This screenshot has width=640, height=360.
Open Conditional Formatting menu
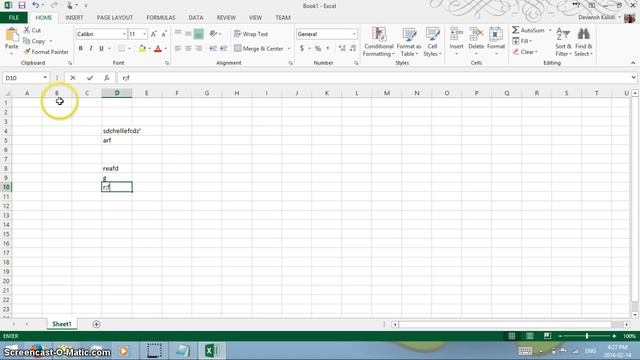379,42
